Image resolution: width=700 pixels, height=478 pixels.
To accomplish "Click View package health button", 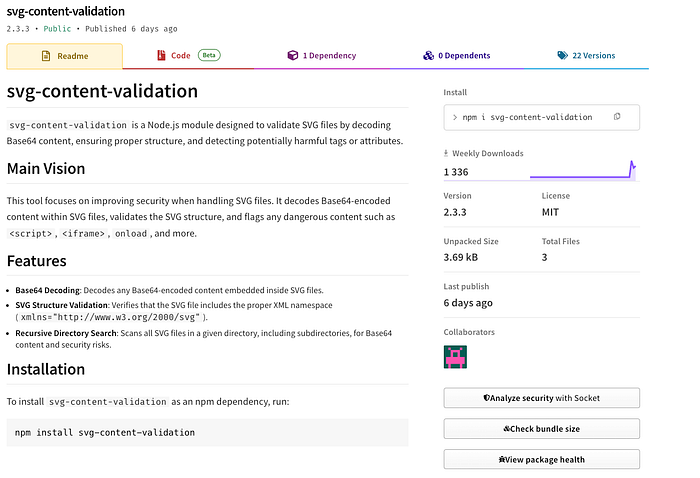I will click(x=542, y=459).
